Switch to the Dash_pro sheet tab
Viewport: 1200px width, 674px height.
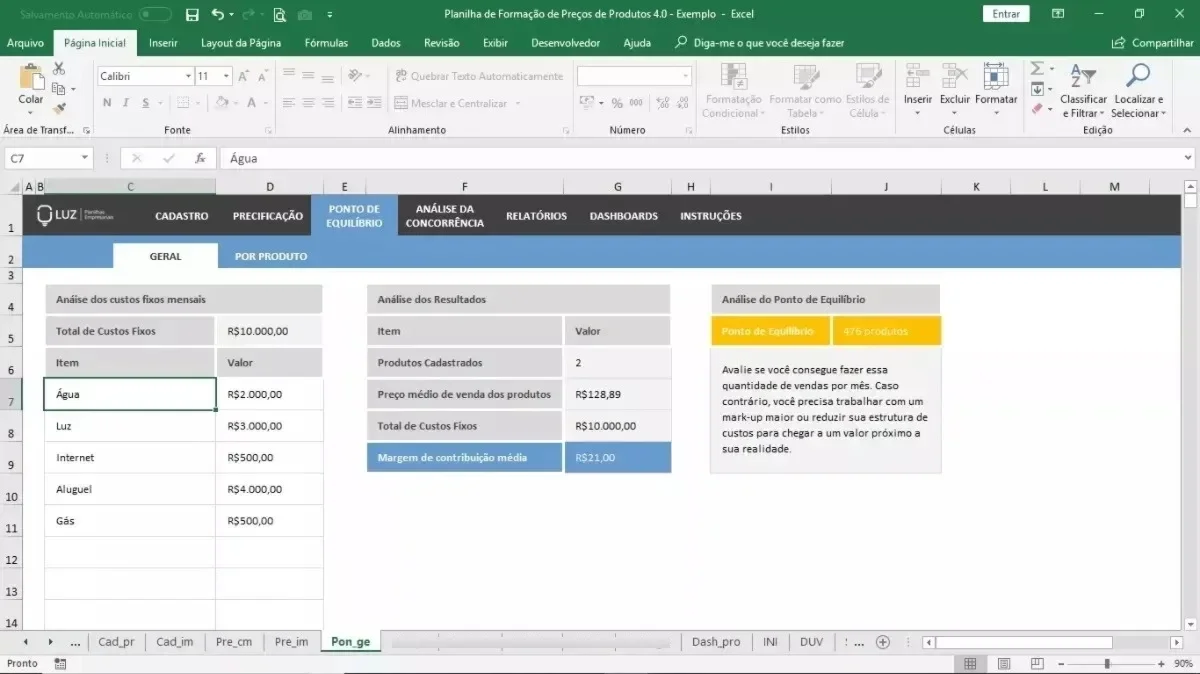716,642
